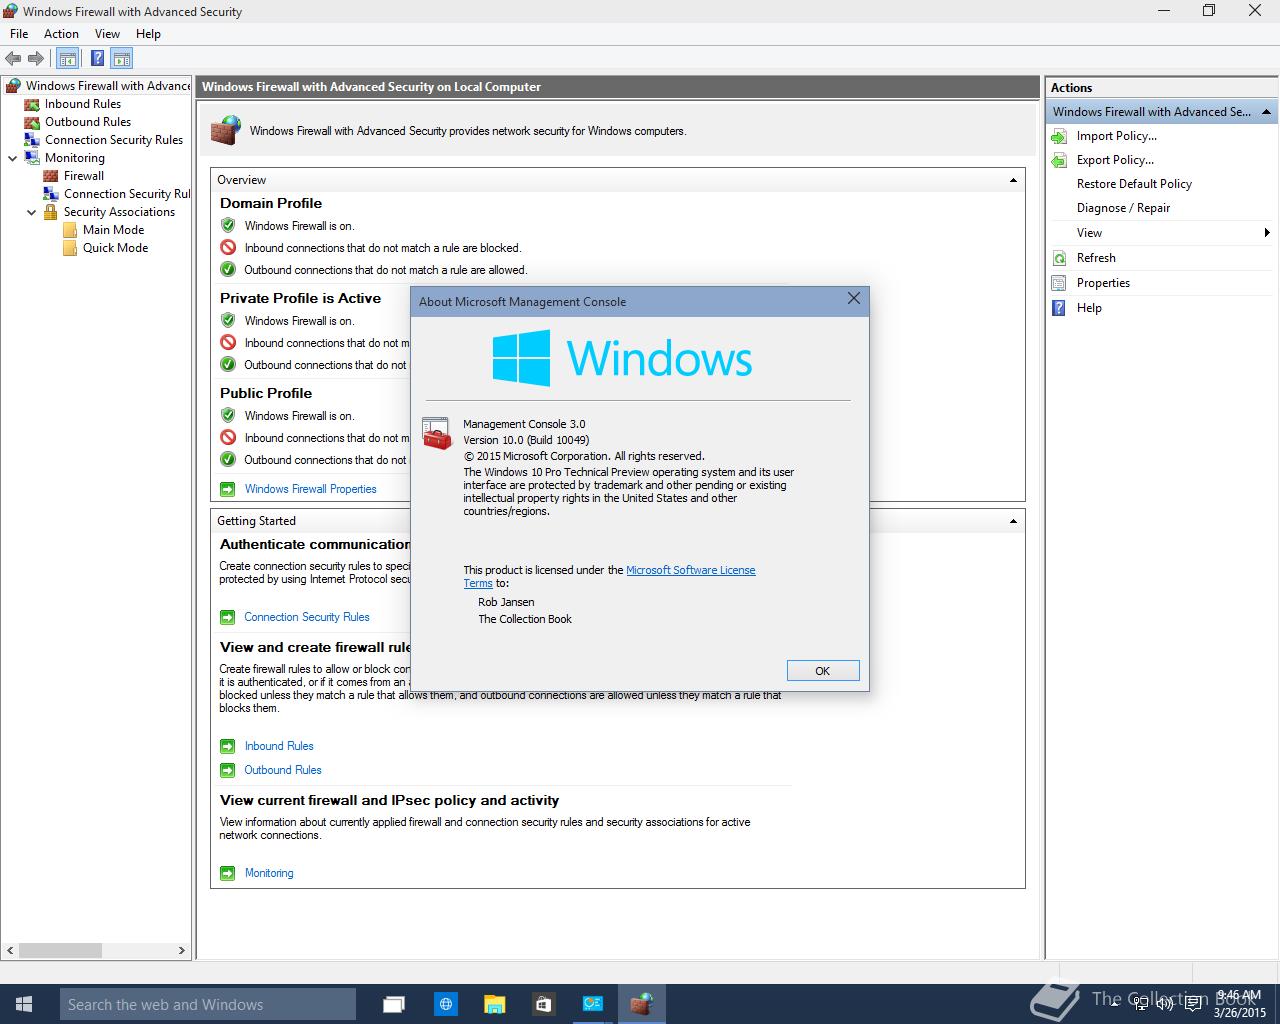Open the Action menu
Viewport: 1280px width, 1024px height.
tap(61, 34)
